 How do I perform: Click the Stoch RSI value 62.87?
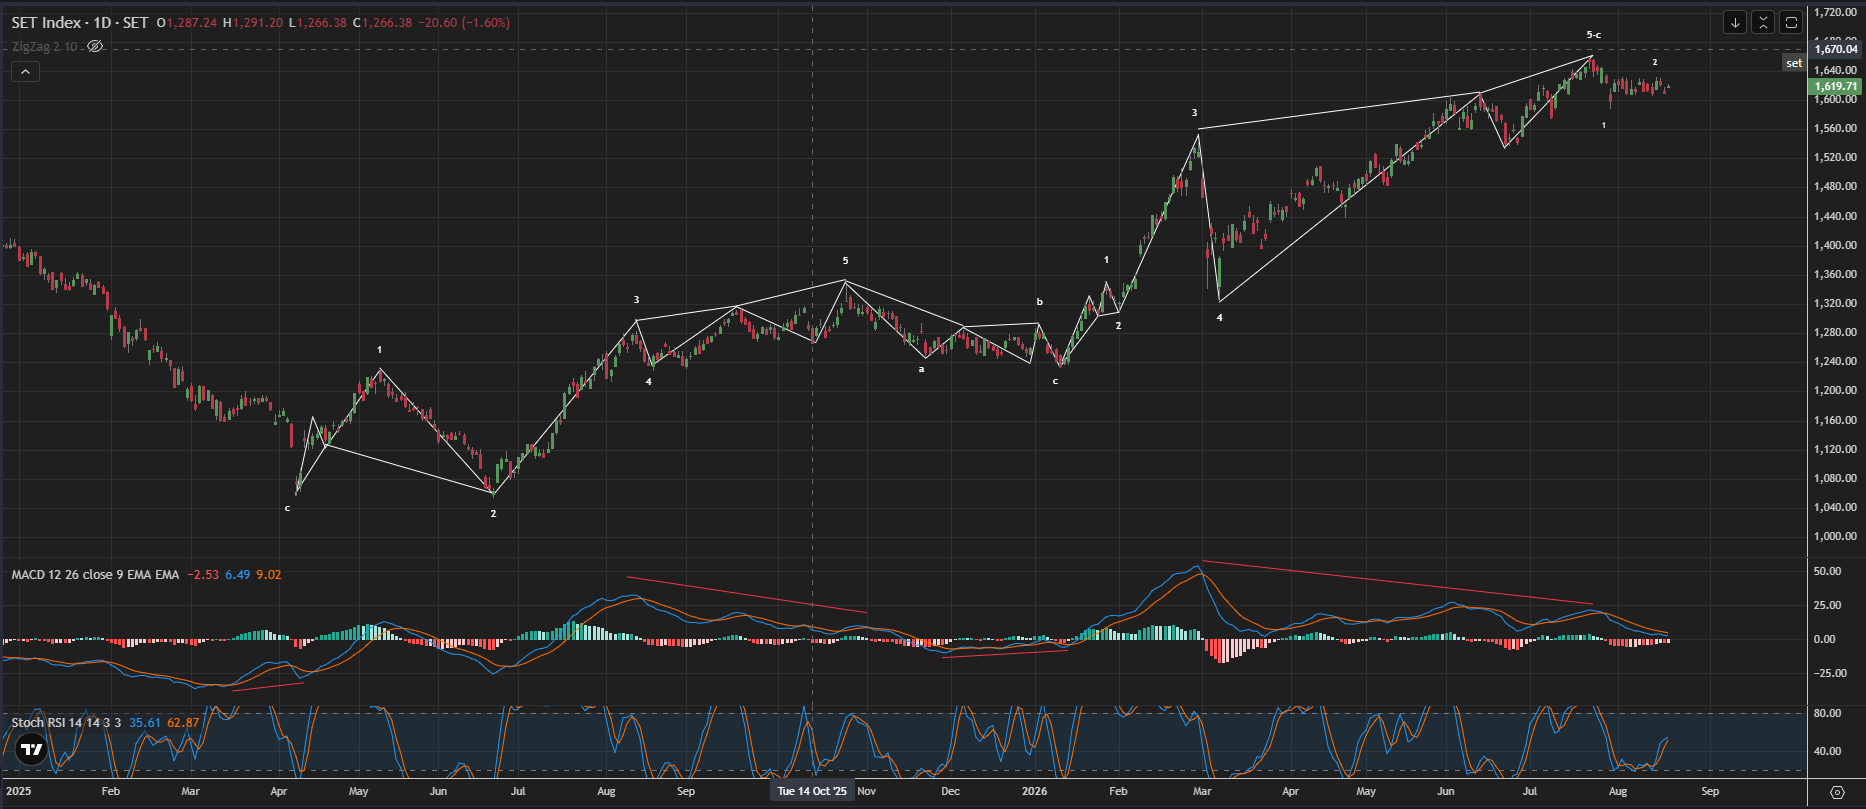click(x=183, y=722)
